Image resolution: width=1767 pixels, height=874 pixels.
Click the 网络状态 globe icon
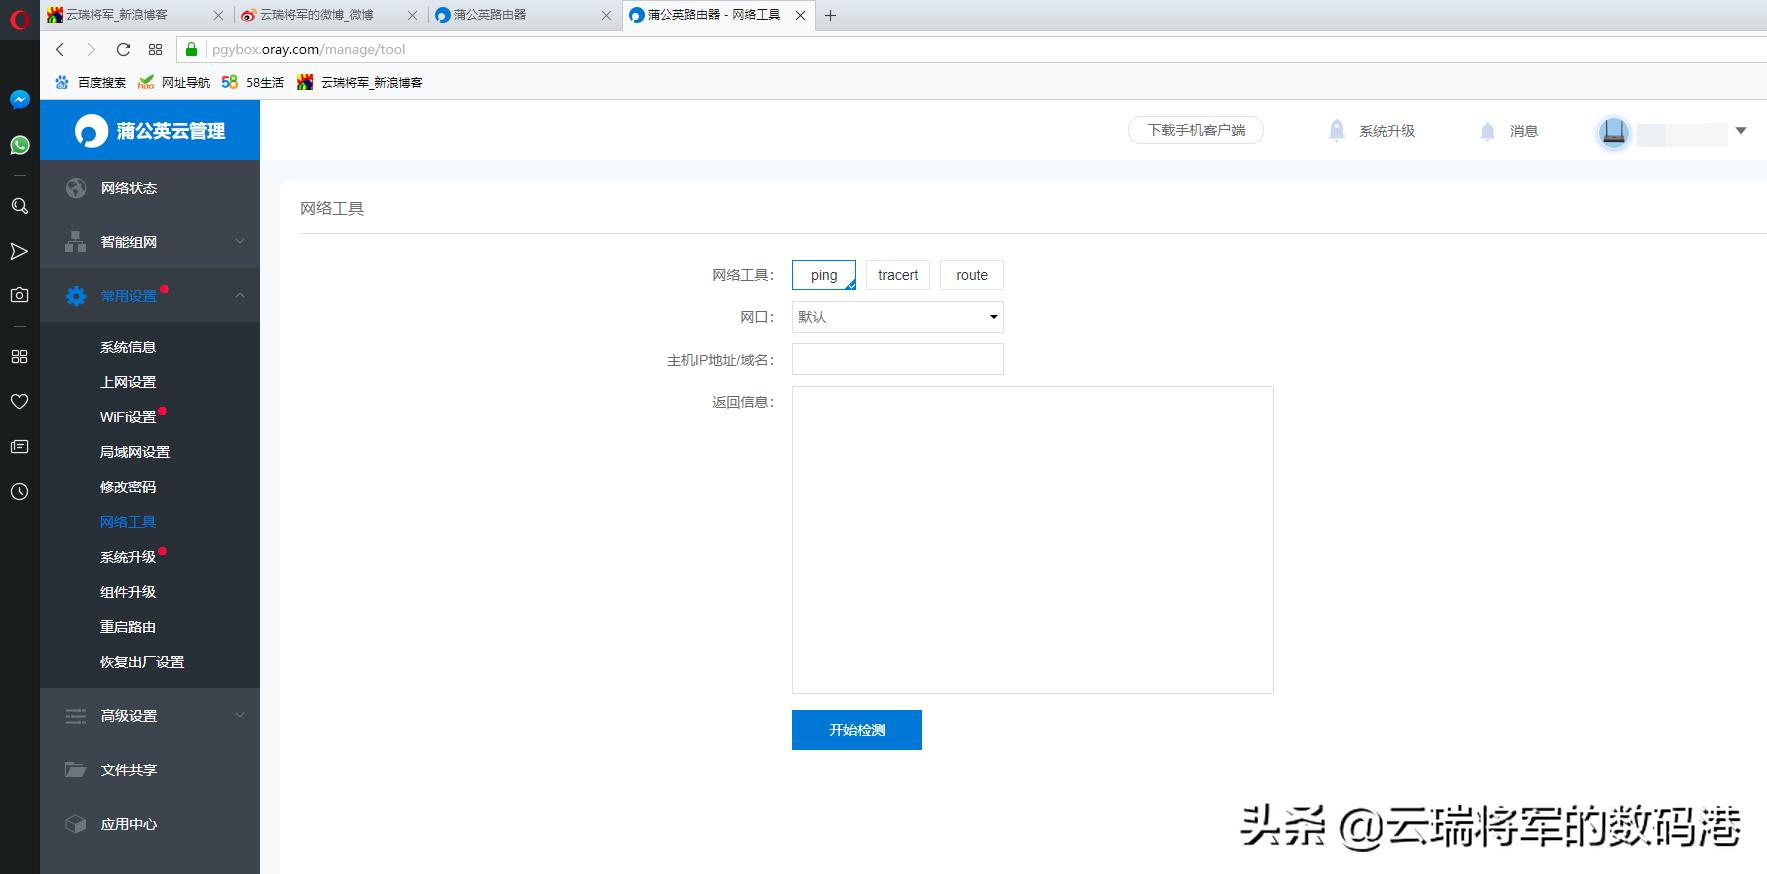tap(76, 188)
